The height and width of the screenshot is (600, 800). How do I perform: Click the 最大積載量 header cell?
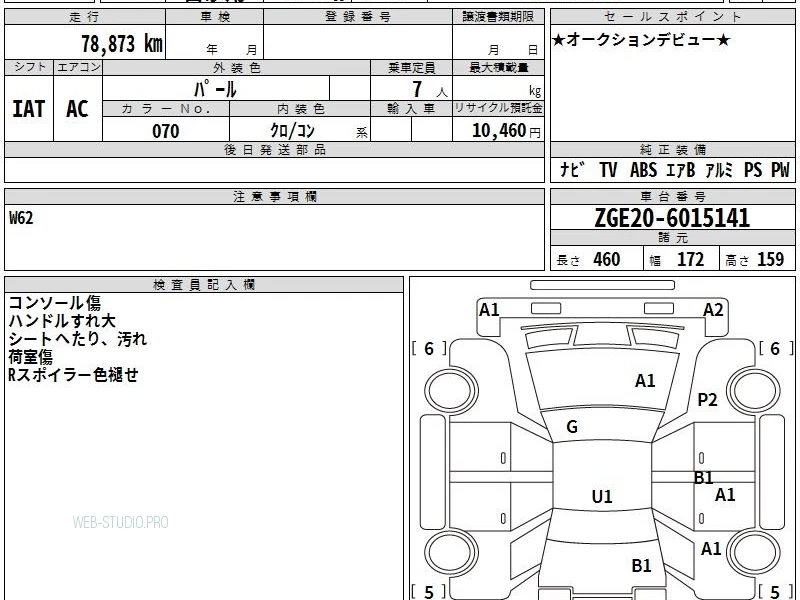point(498,67)
